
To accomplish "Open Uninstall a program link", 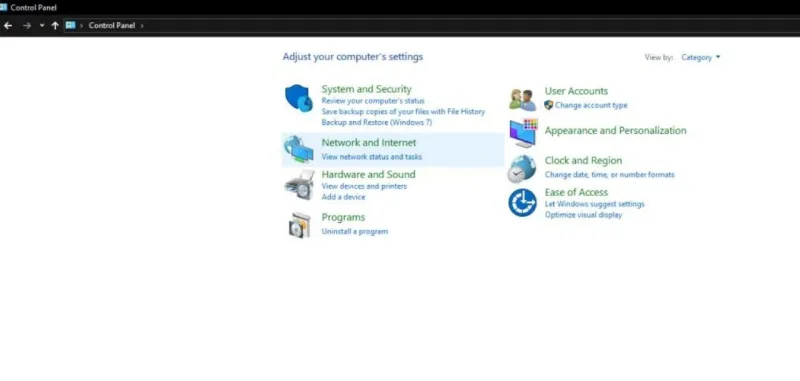I will [355, 232].
